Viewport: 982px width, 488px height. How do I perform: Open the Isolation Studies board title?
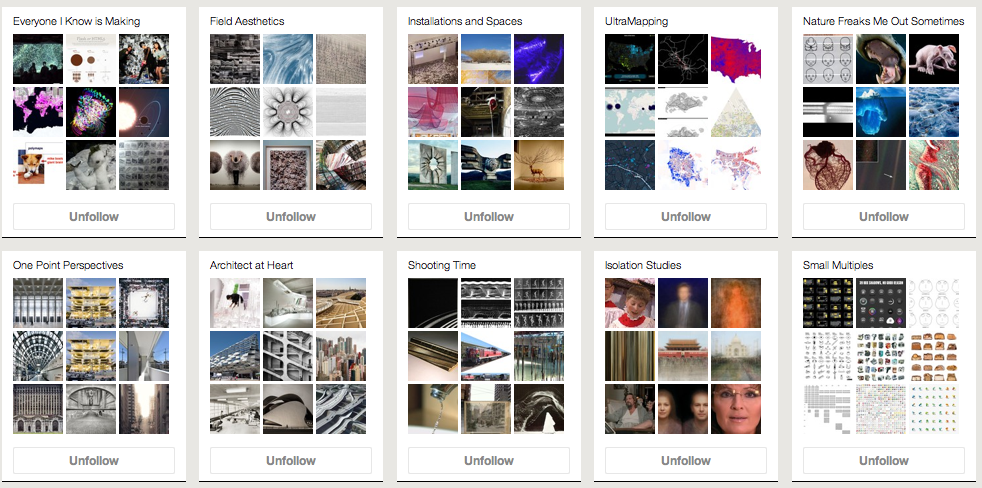pos(643,265)
